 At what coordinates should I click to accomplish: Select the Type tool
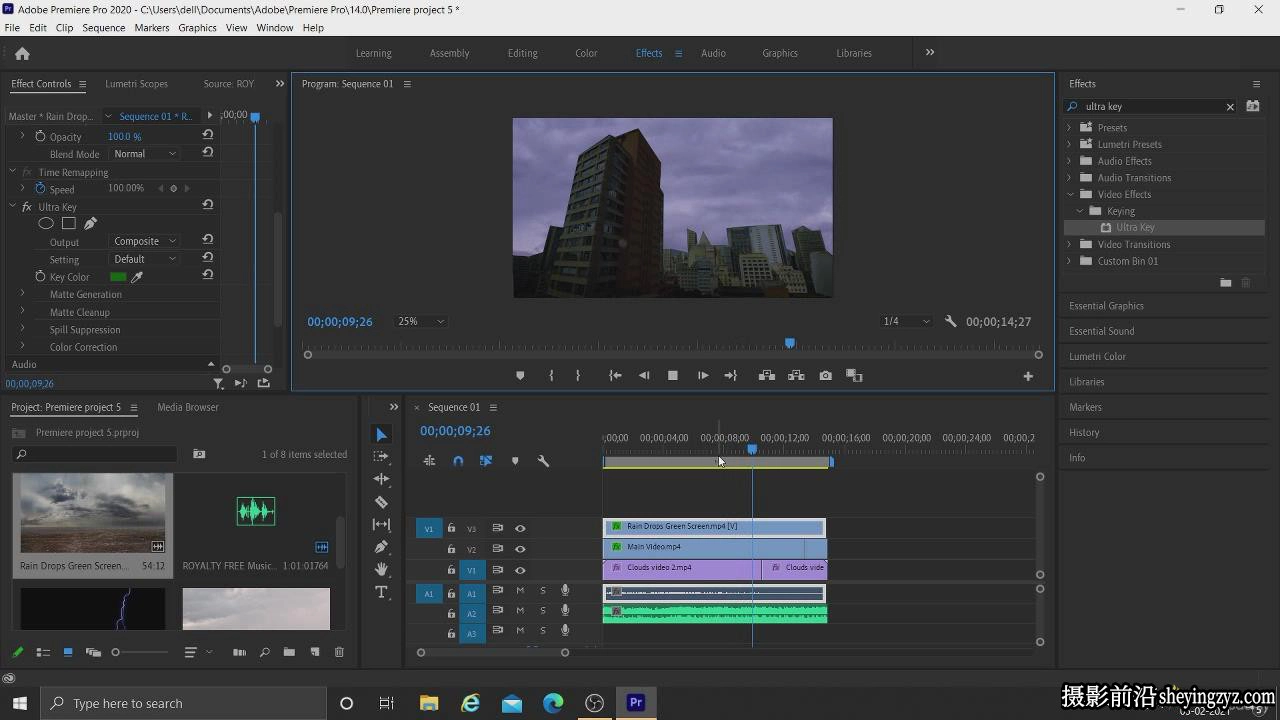pyautogui.click(x=381, y=592)
